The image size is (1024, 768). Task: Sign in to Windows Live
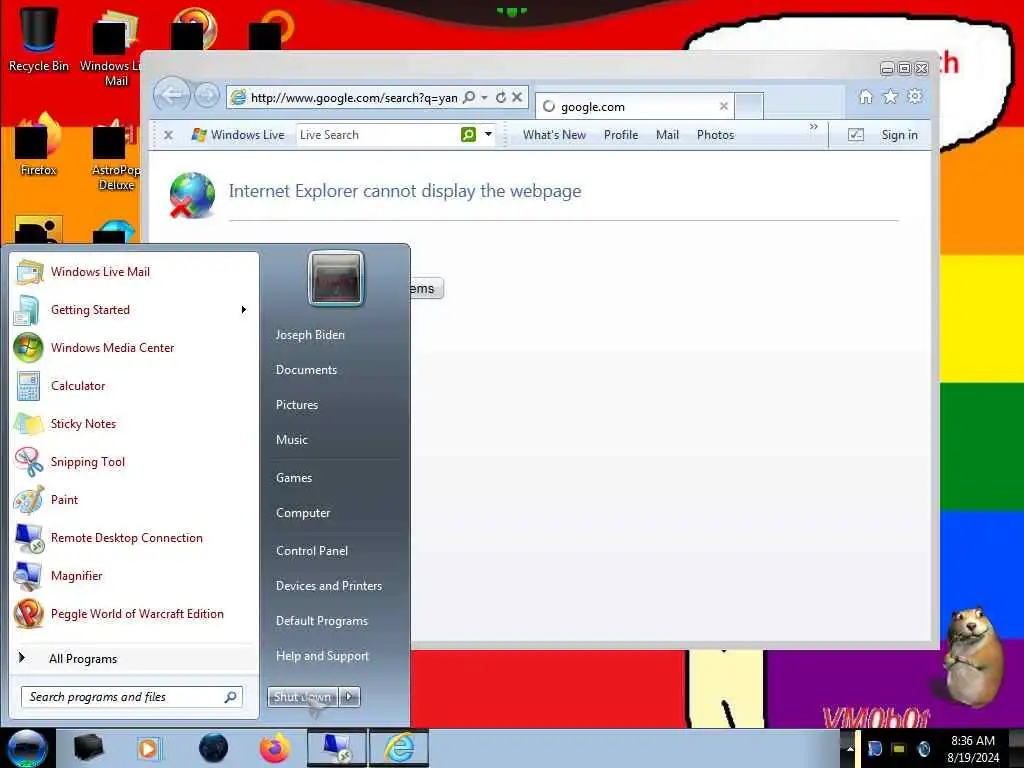pos(899,135)
